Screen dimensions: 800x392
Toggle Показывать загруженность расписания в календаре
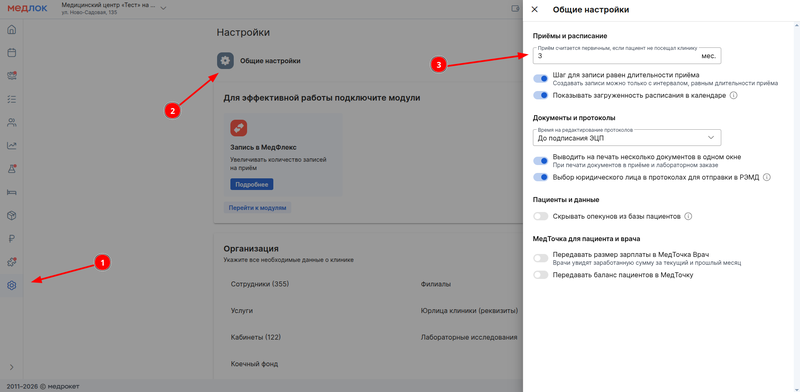pyautogui.click(x=540, y=95)
